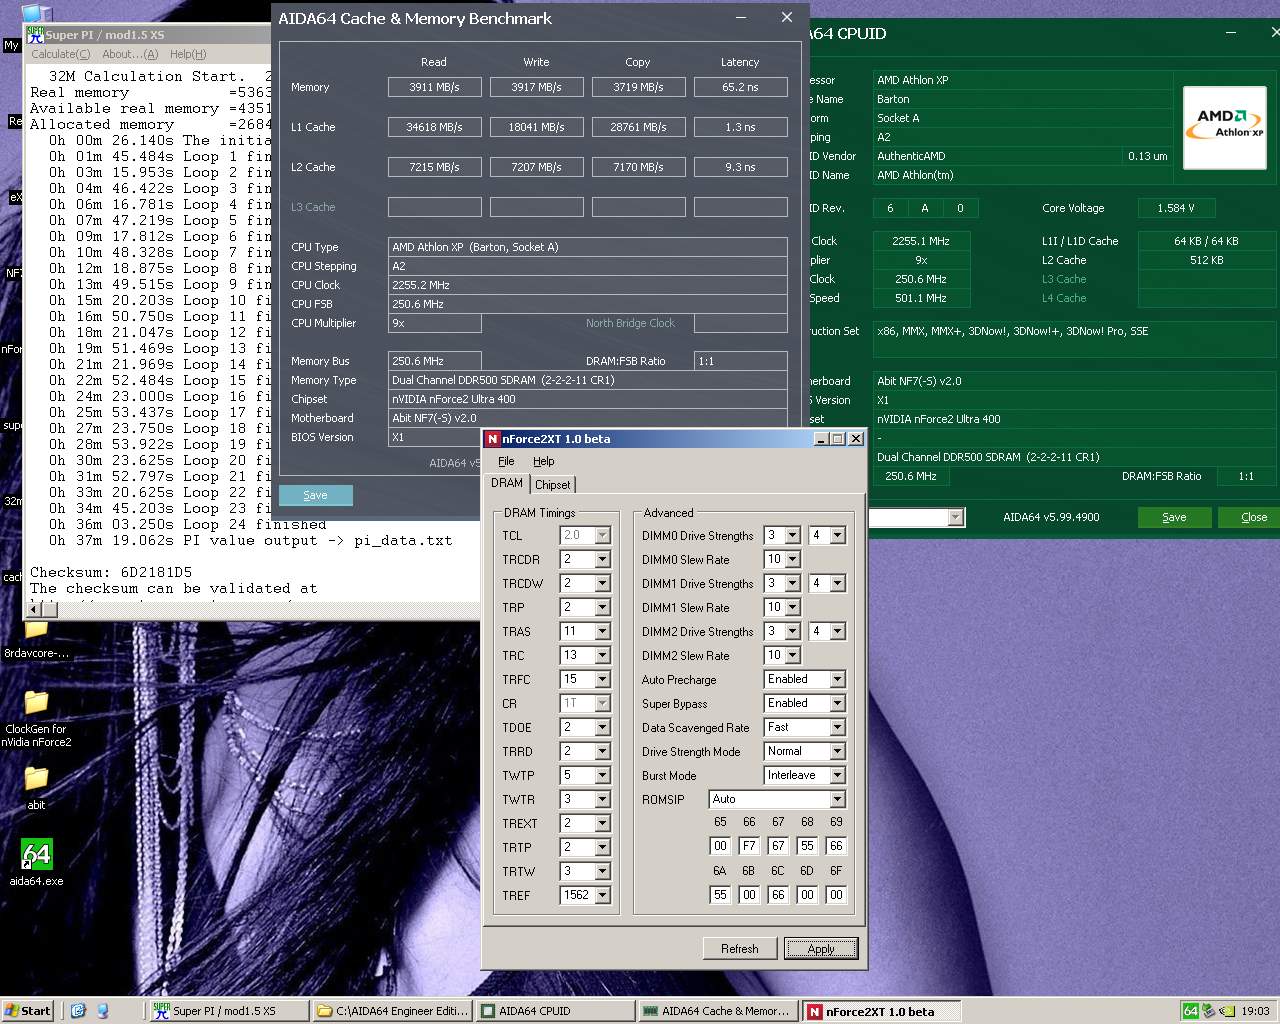1280x1024 pixels.
Task: Open Burst Mode dropdown
Action: tap(837, 776)
